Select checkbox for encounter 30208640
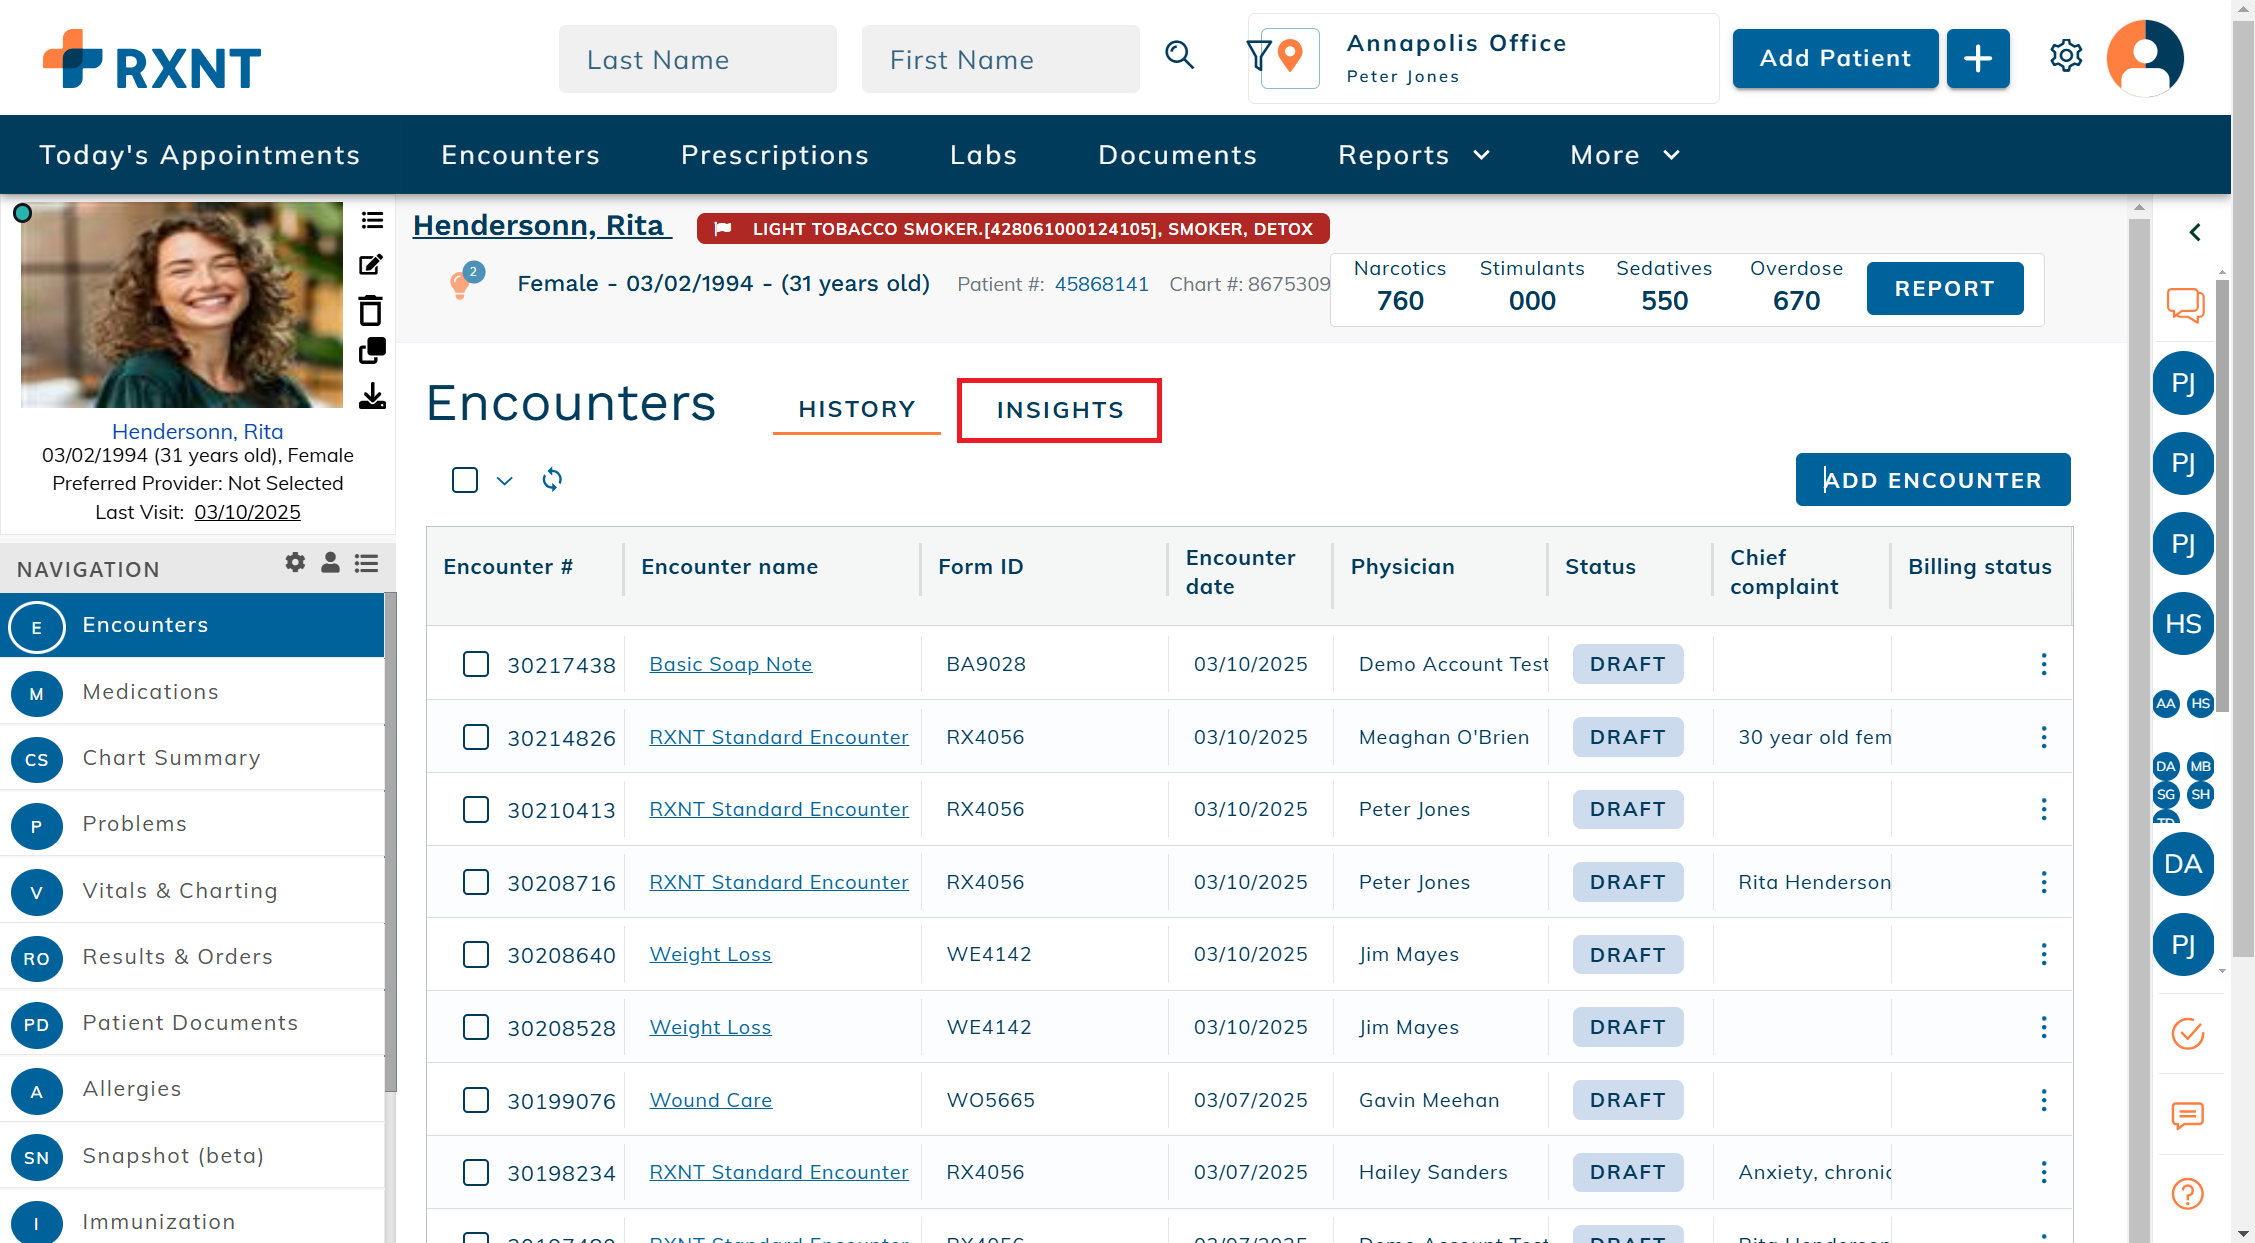The image size is (2255, 1243). [476, 954]
